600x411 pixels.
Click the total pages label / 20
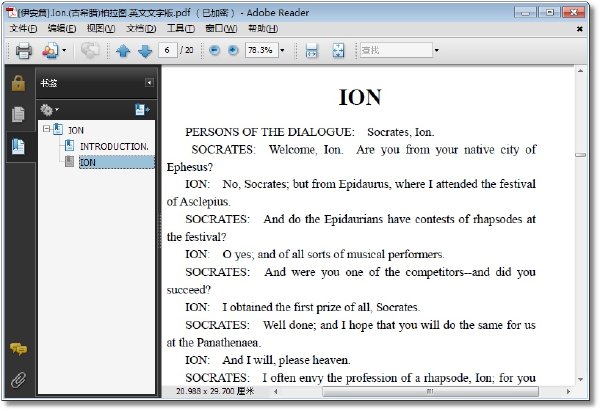[x=187, y=50]
